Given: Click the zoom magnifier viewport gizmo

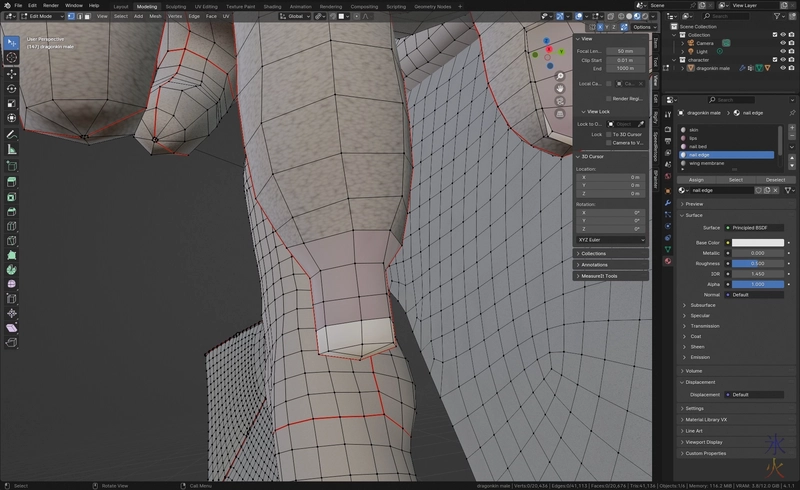Looking at the screenshot, I should pos(560,76).
